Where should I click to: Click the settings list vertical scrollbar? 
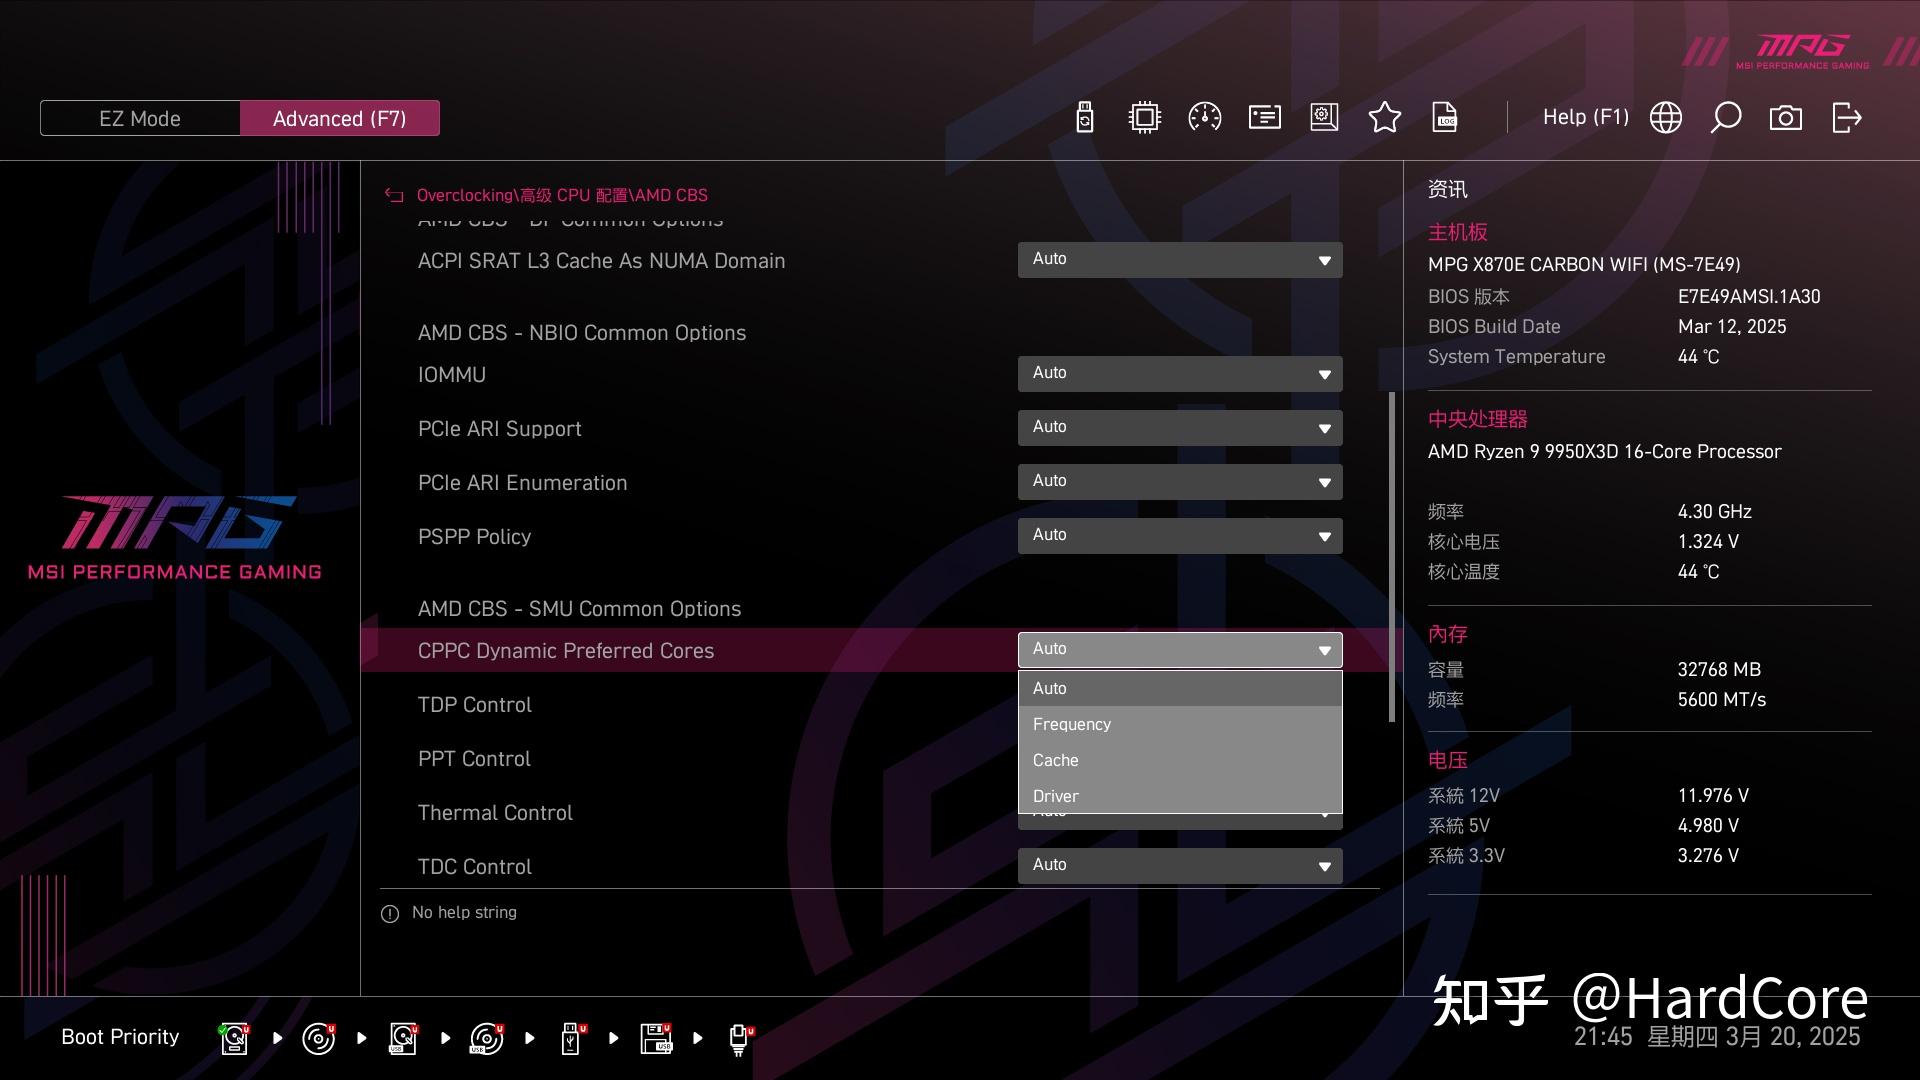1392,556
